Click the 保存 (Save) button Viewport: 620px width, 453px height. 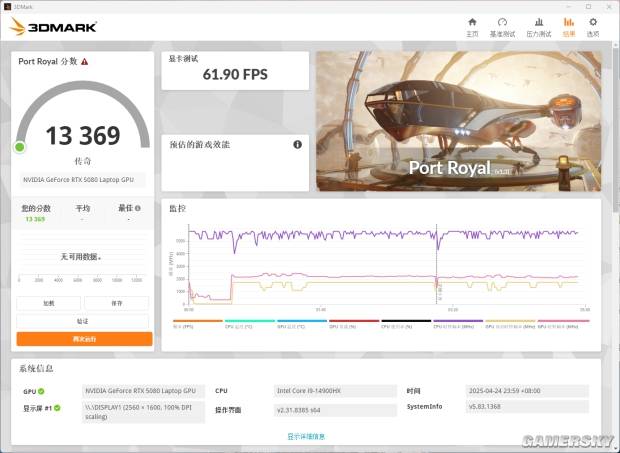(117, 303)
